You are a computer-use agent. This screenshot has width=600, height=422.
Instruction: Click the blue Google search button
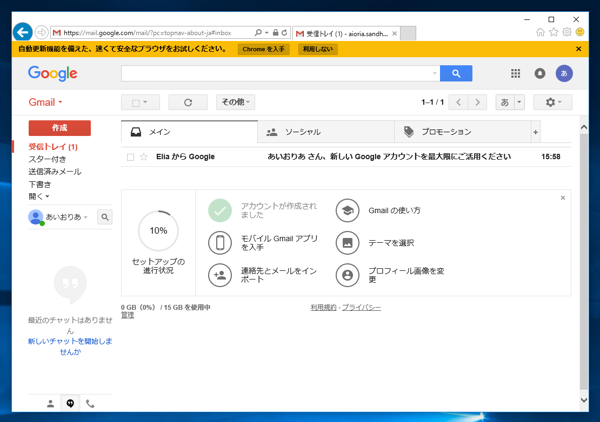pos(456,73)
